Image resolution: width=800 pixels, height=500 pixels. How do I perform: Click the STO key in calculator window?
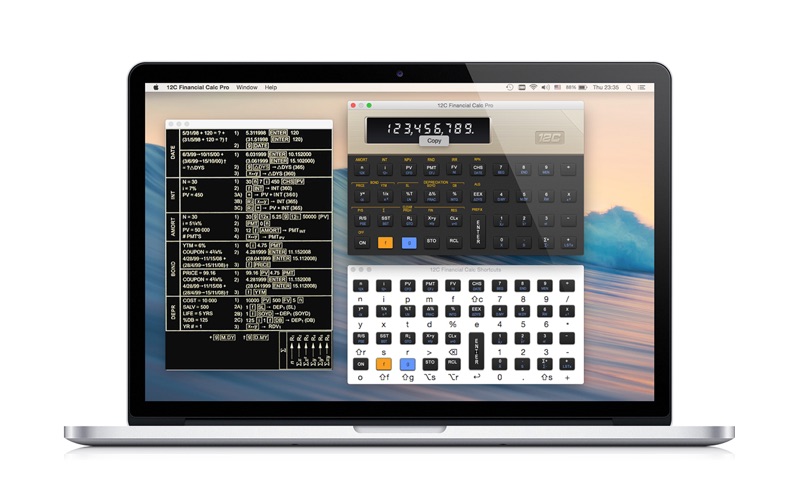coord(431,242)
